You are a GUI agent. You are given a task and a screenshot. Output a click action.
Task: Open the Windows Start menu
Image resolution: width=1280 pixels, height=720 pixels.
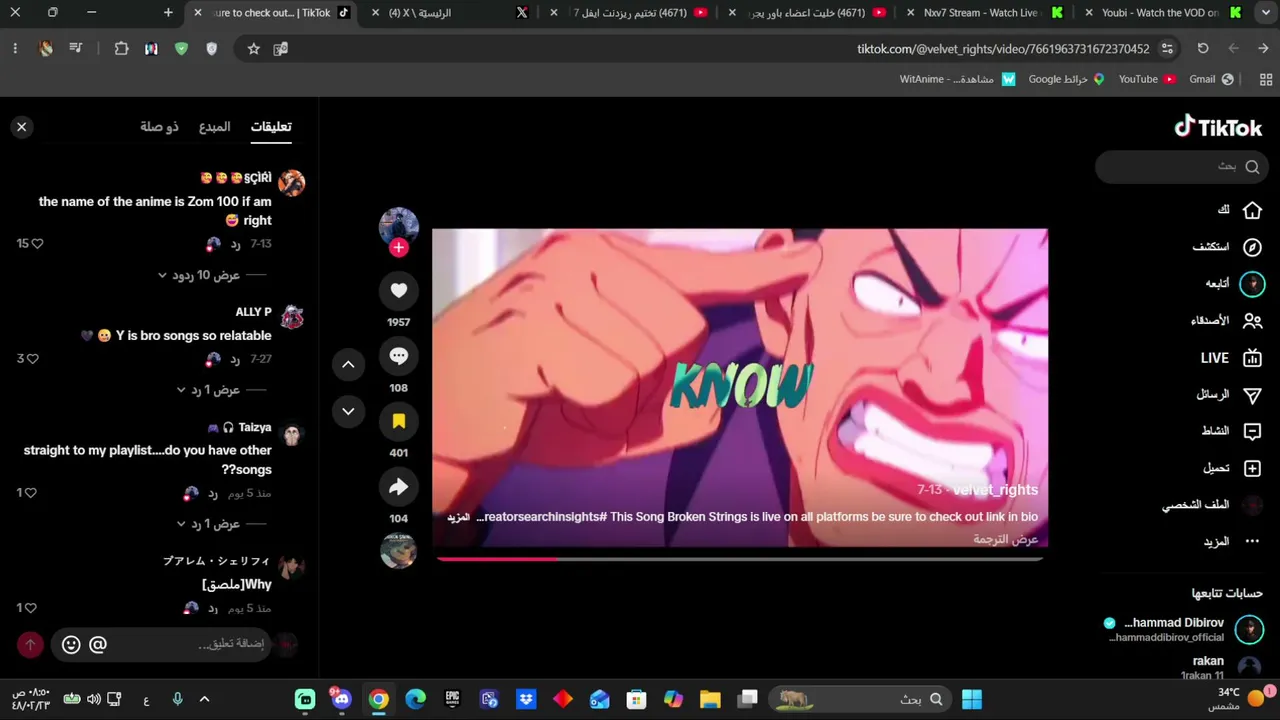point(972,699)
